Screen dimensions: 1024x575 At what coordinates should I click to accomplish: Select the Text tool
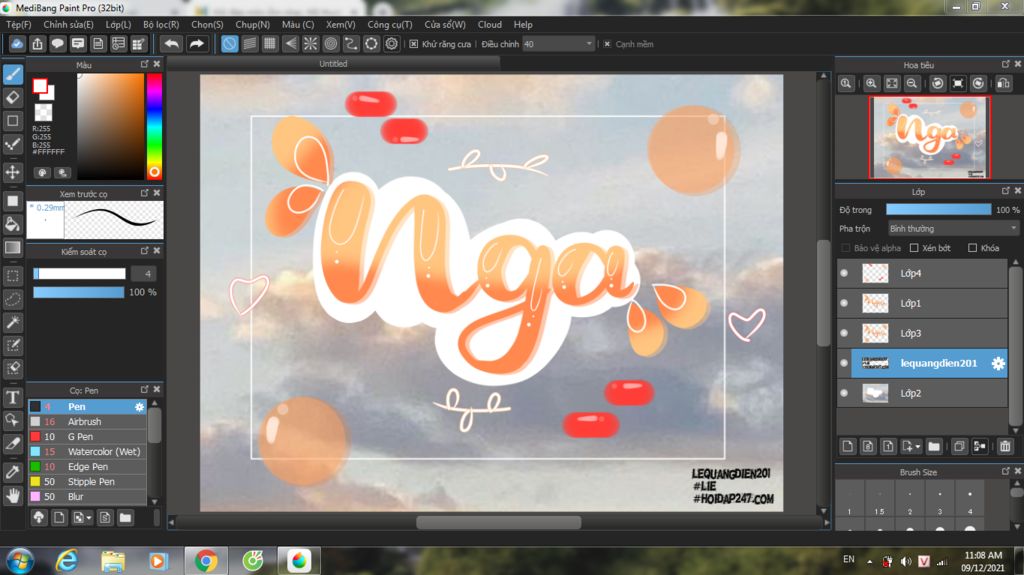click(12, 397)
